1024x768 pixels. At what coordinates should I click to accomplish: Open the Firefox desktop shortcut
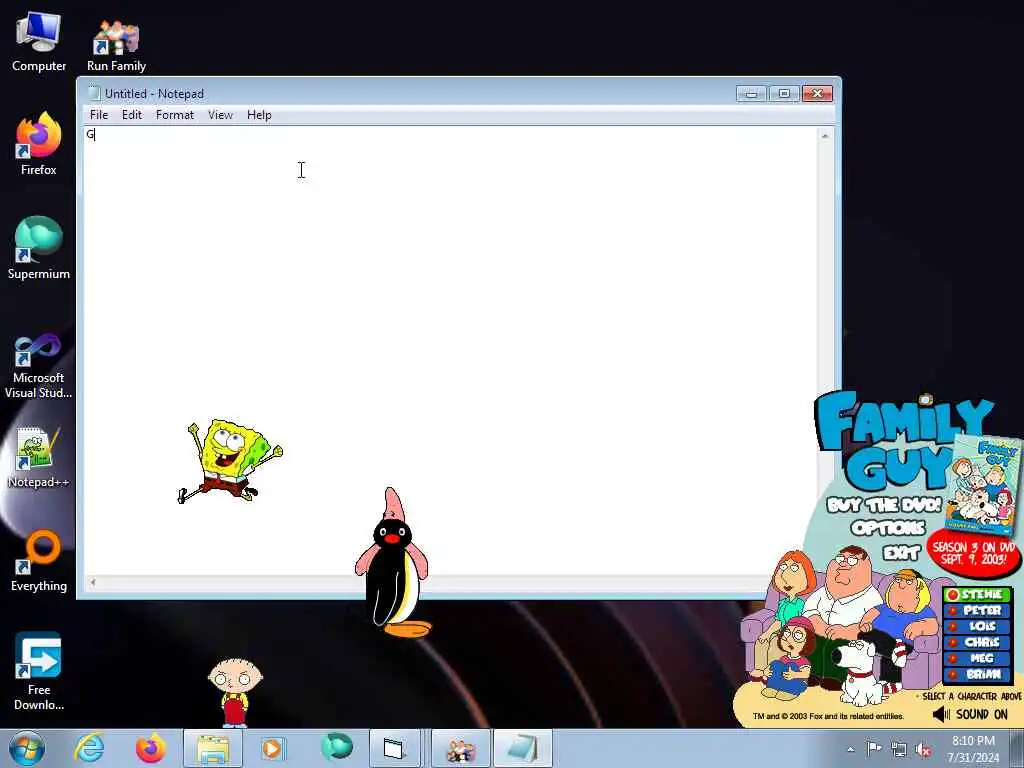tap(39, 145)
